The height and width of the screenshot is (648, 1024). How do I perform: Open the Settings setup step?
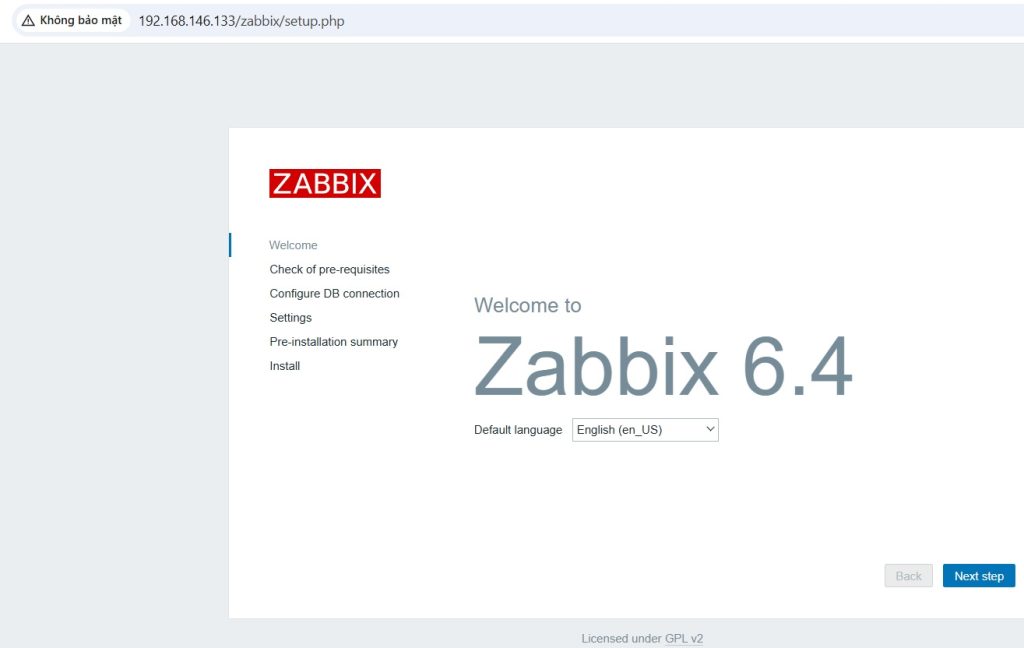click(290, 318)
